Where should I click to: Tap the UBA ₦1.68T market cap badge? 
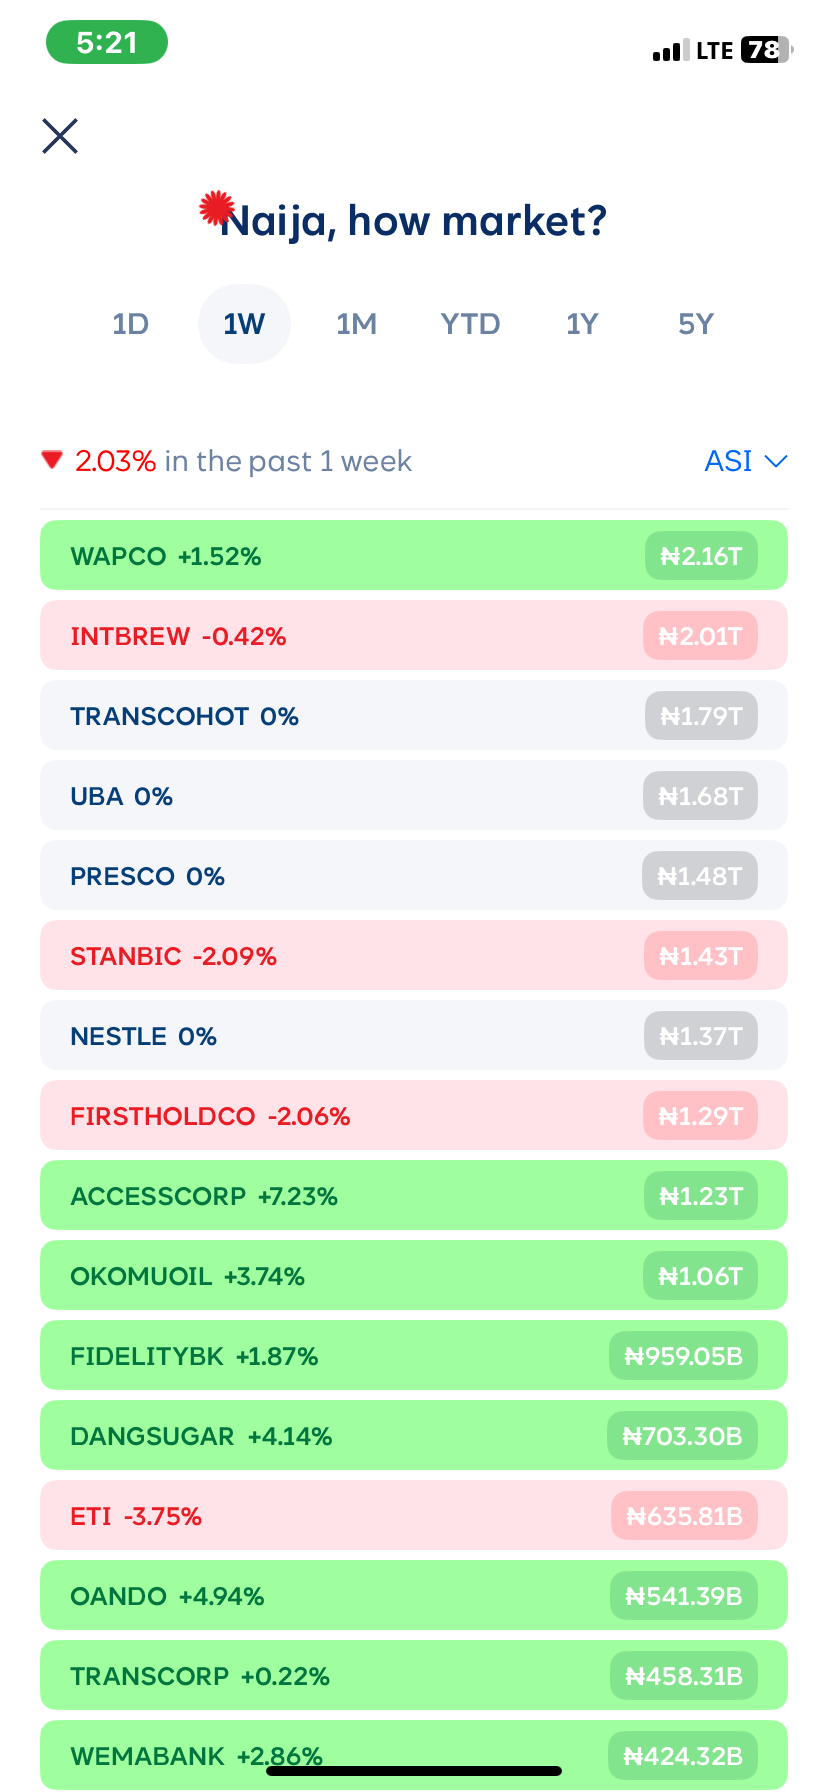pos(700,796)
